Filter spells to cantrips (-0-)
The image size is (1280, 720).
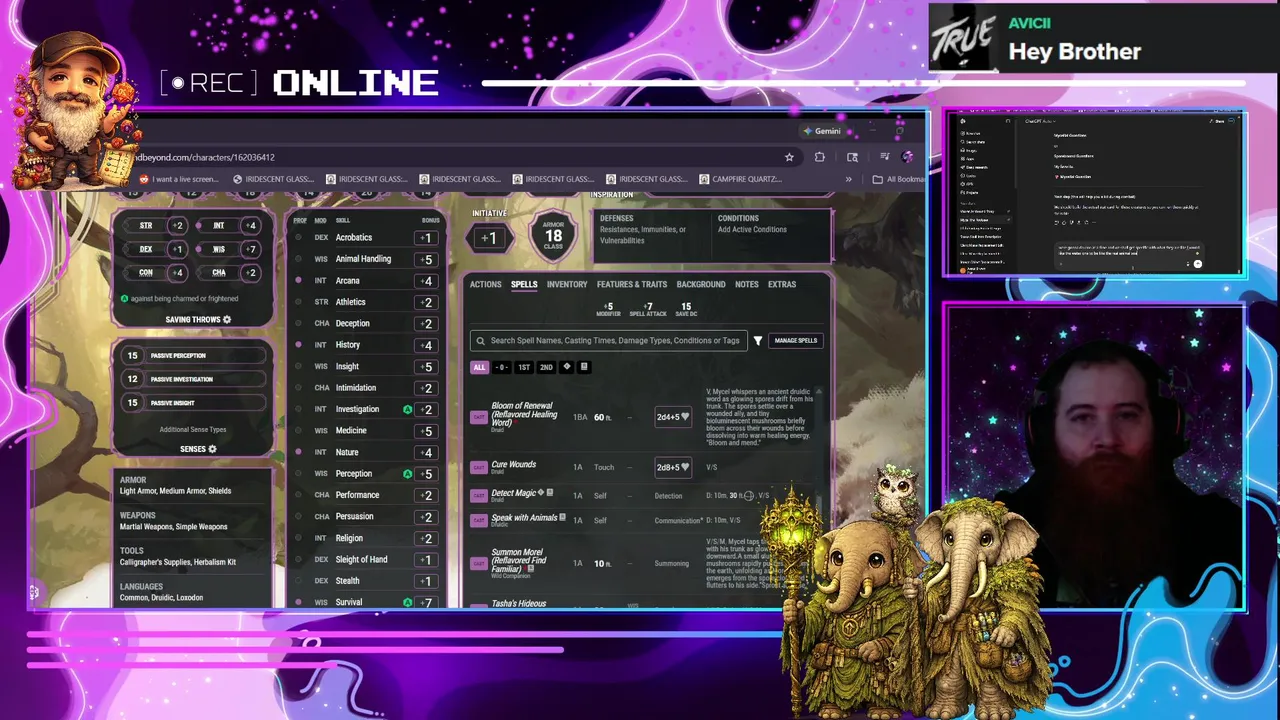pos(502,367)
